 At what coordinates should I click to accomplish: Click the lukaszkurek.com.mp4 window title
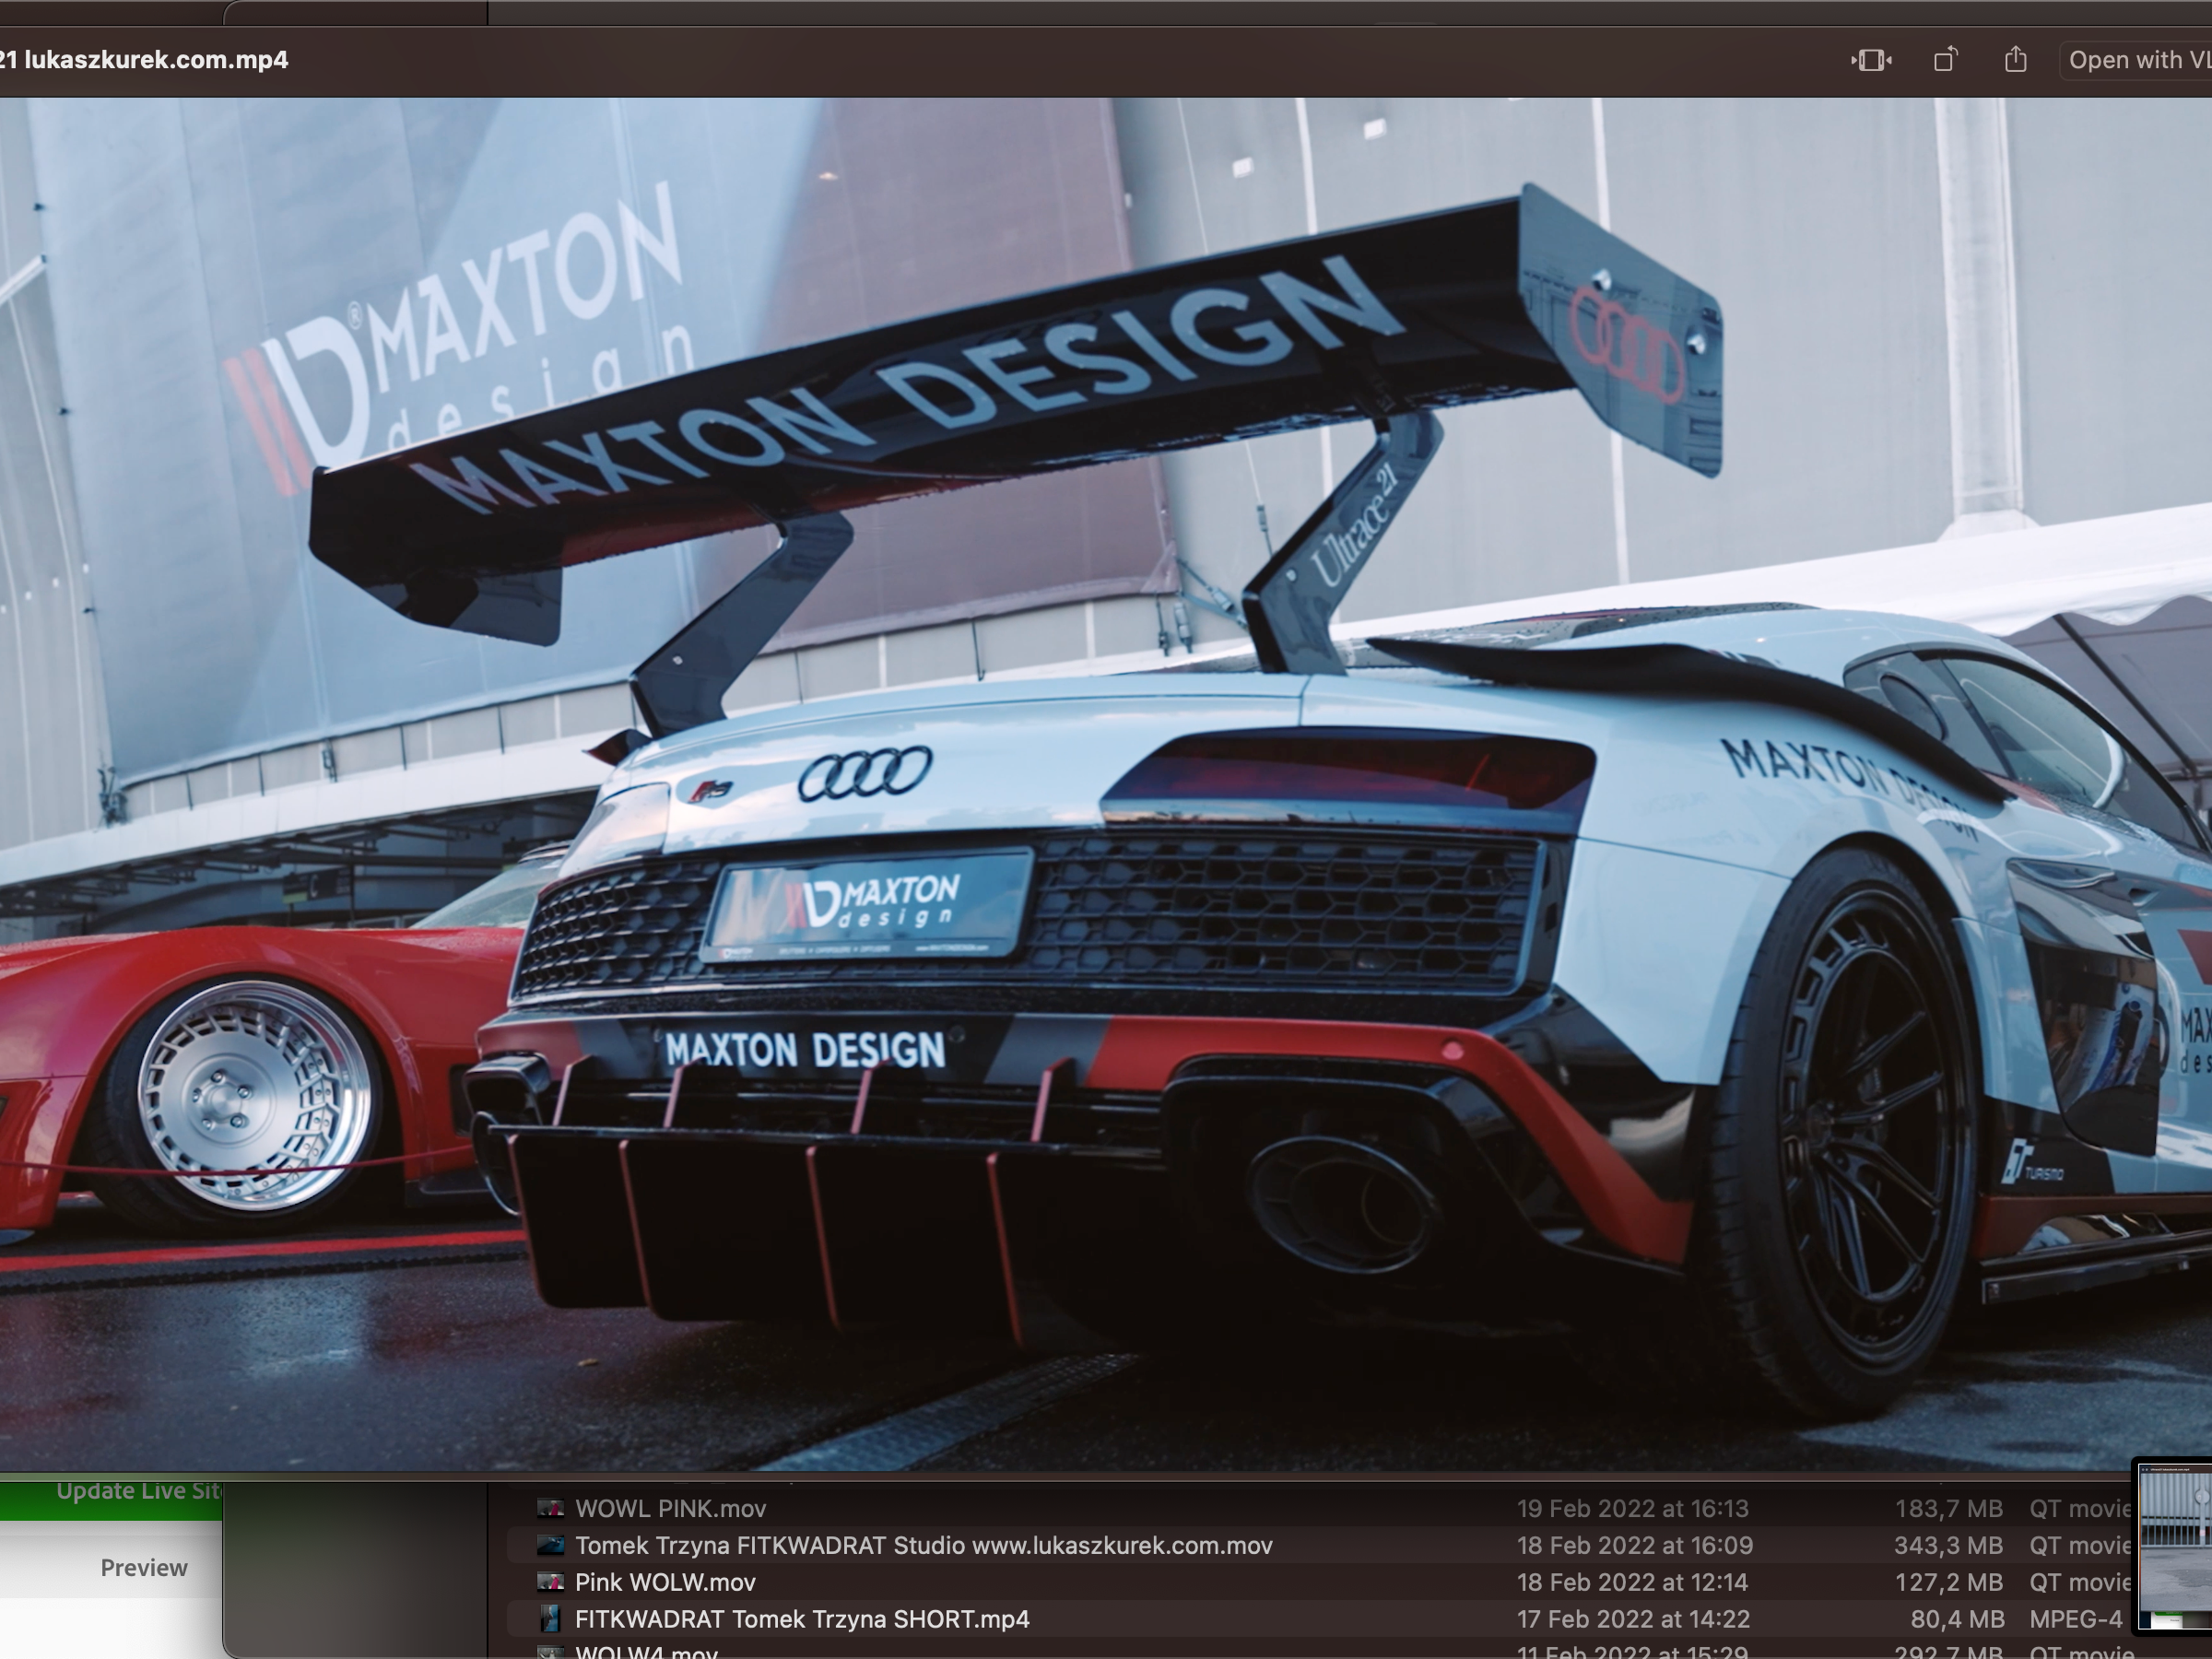click(x=150, y=60)
